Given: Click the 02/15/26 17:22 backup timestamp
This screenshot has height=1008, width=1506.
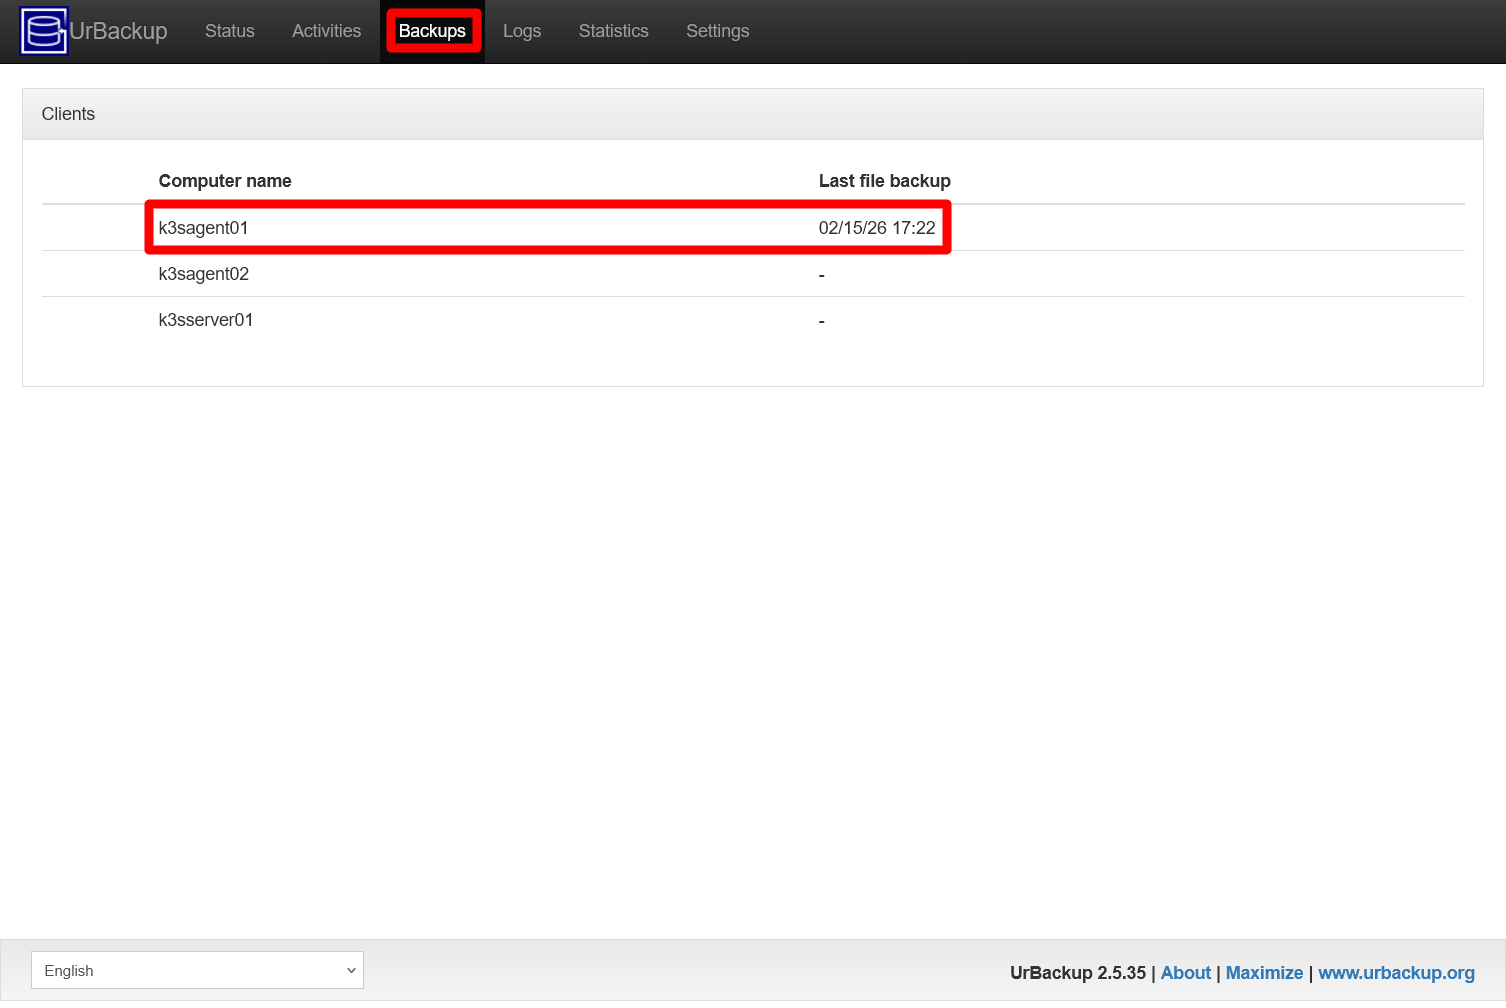Looking at the screenshot, I should click(878, 227).
